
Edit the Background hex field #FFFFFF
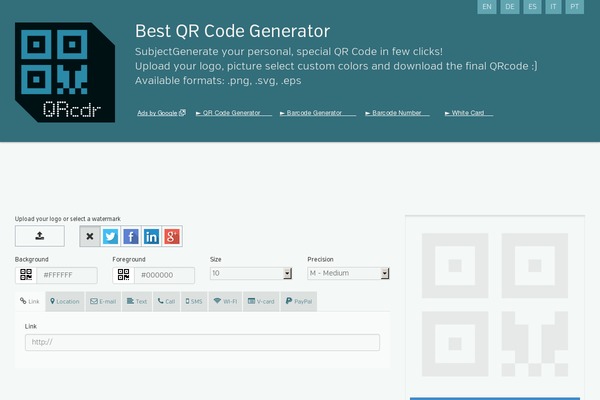(67, 275)
